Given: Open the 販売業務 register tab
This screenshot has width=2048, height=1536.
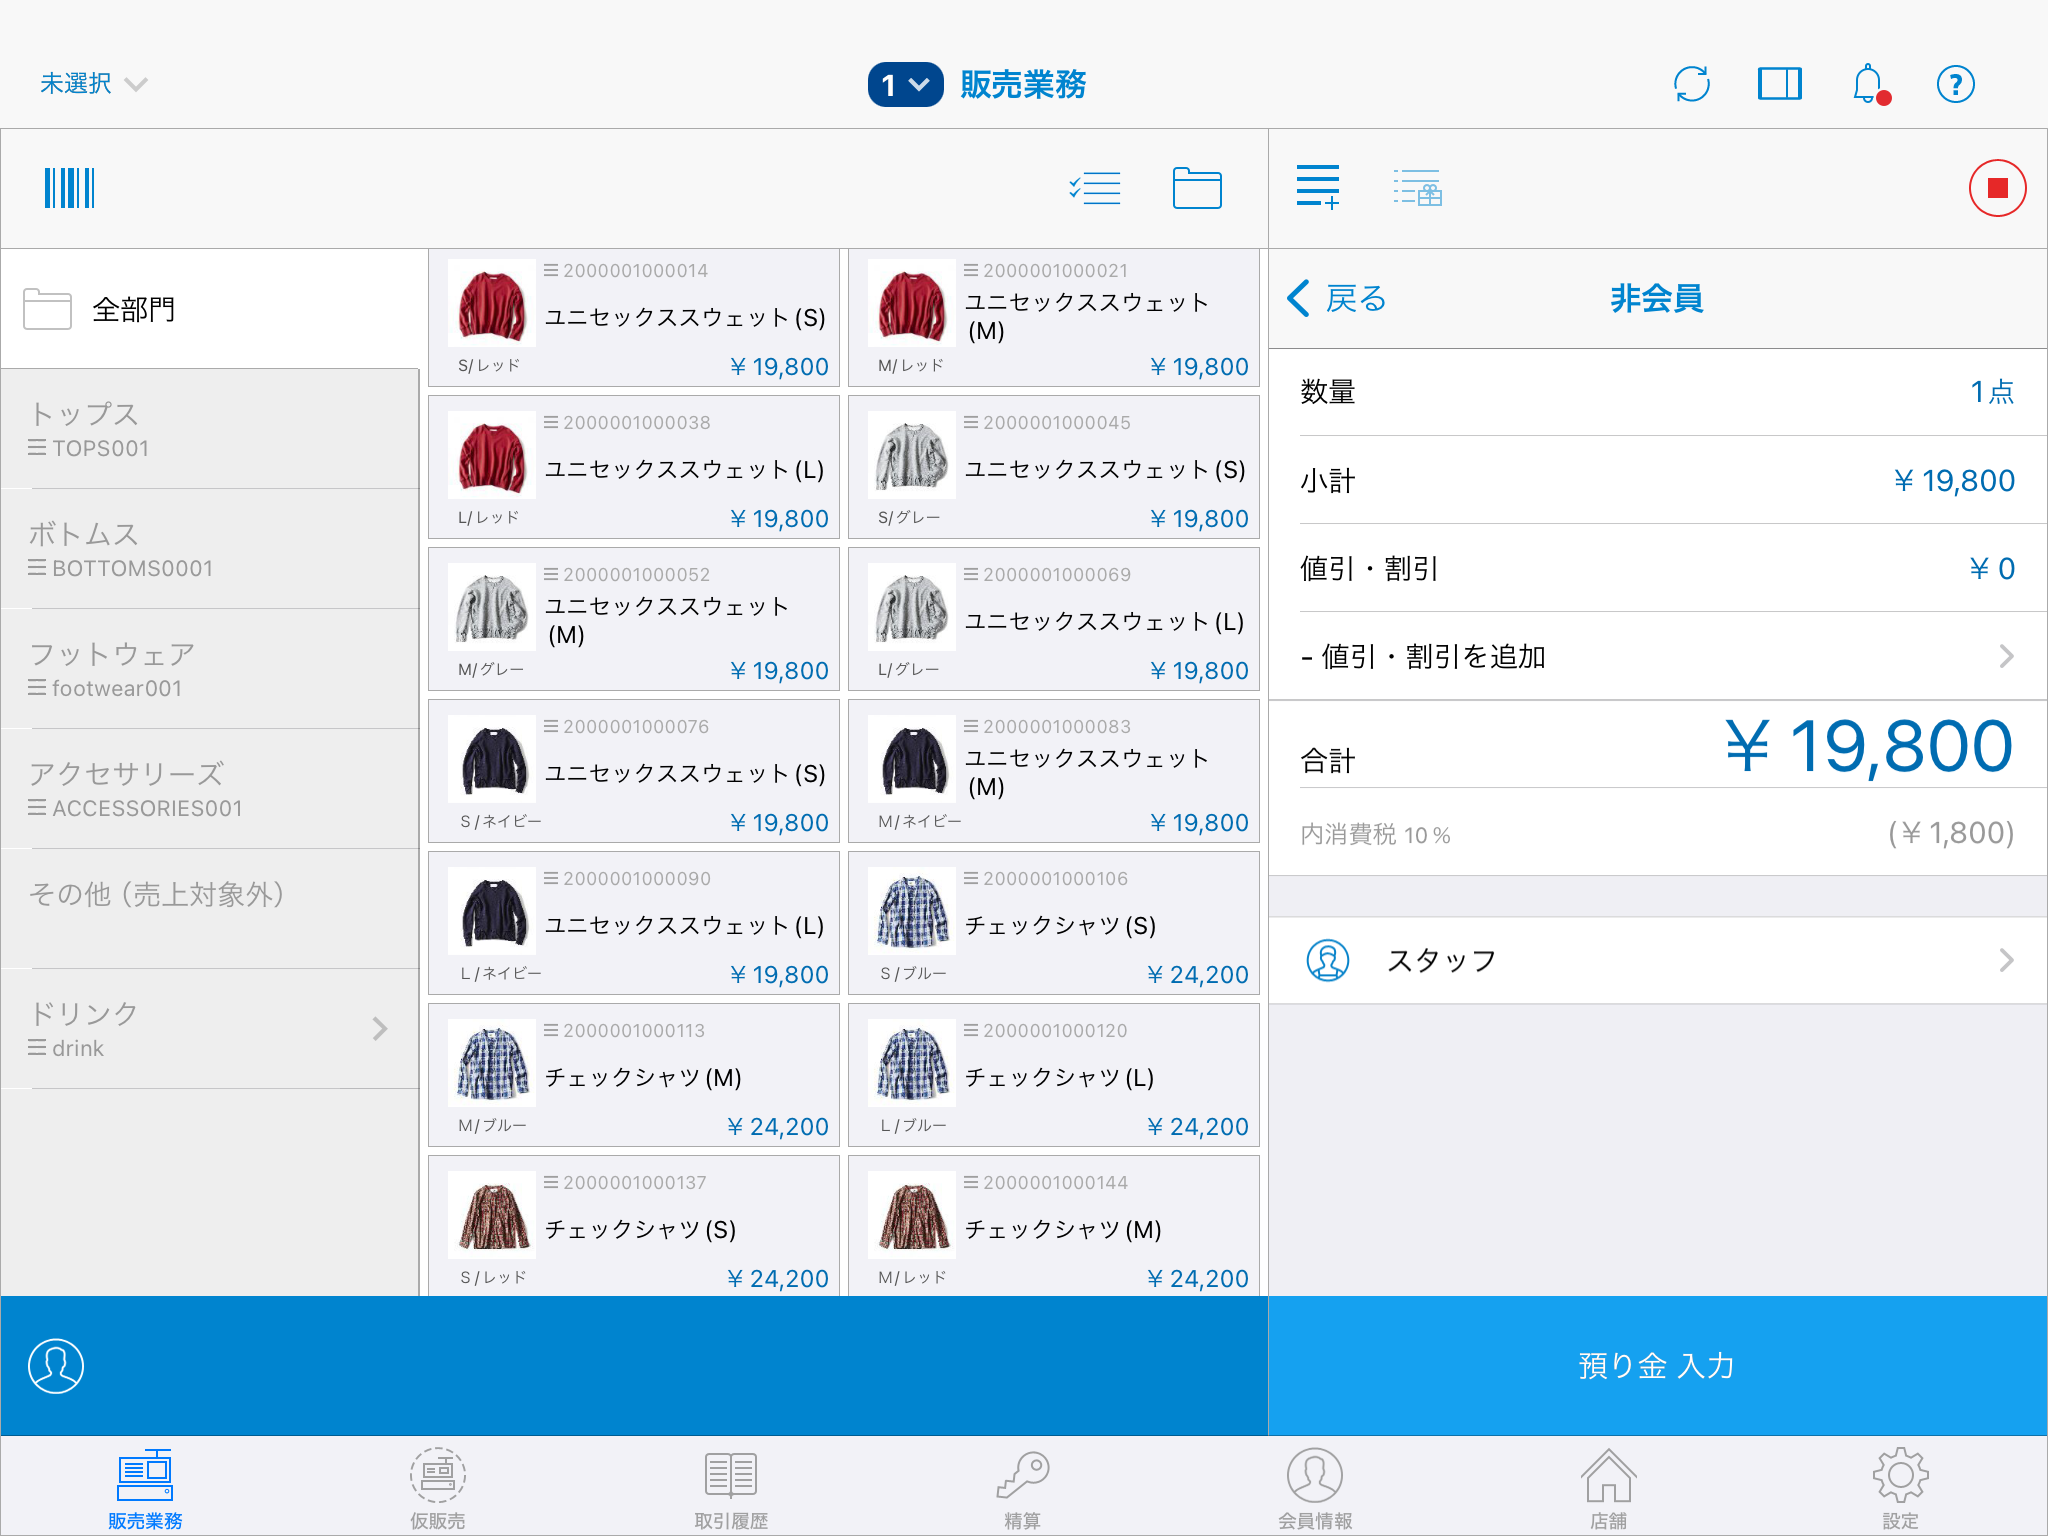Looking at the screenshot, I should [x=146, y=1488].
